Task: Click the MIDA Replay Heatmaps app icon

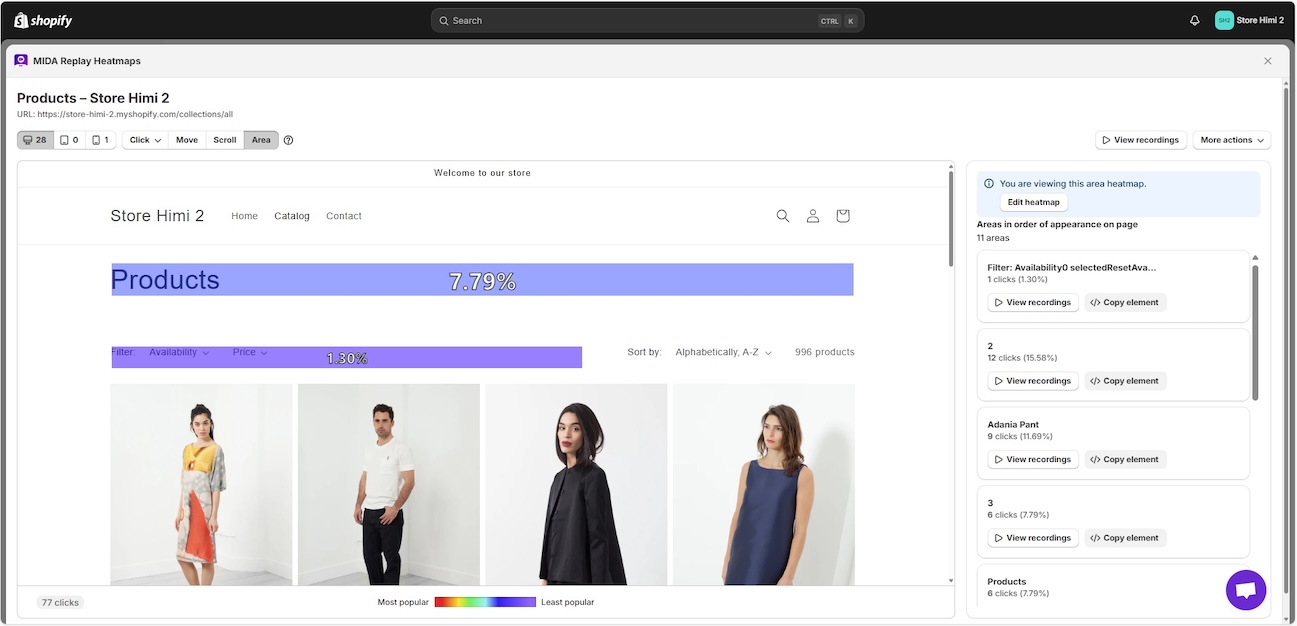Action: point(21,60)
